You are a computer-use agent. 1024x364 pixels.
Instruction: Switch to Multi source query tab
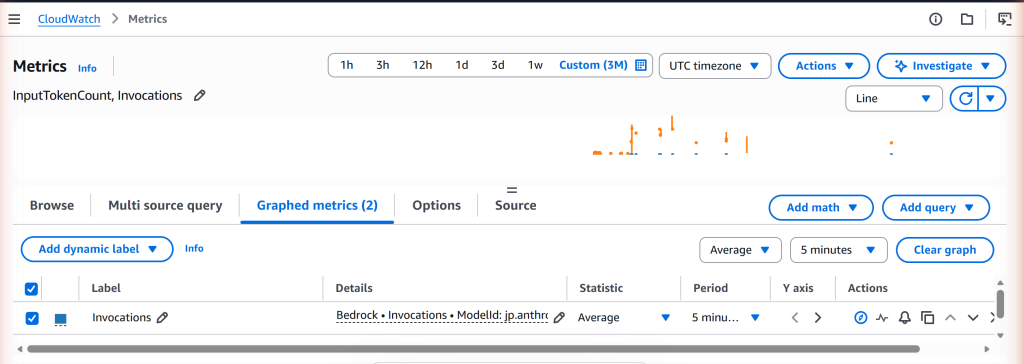165,205
